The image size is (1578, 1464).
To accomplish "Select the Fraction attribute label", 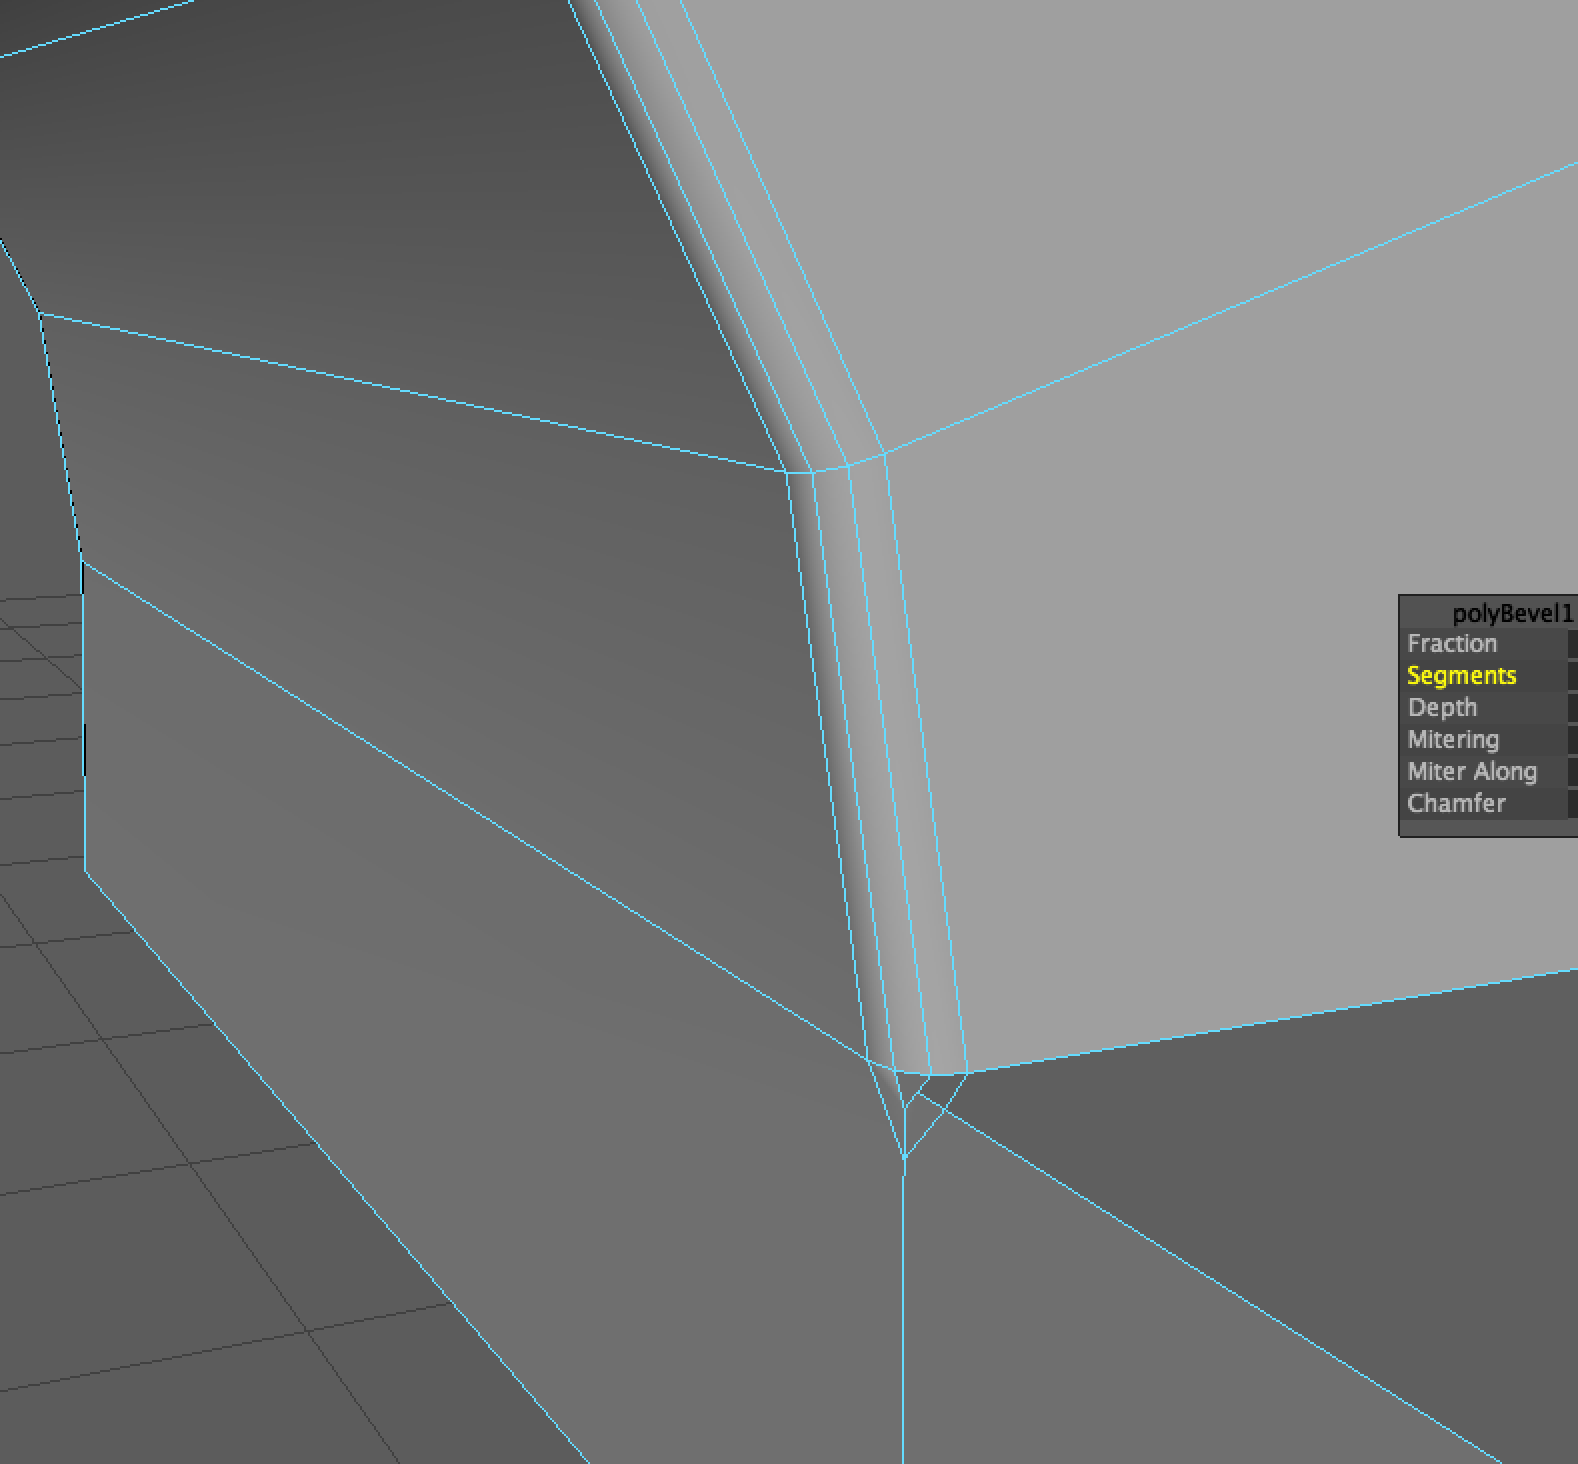I will coord(1452,643).
